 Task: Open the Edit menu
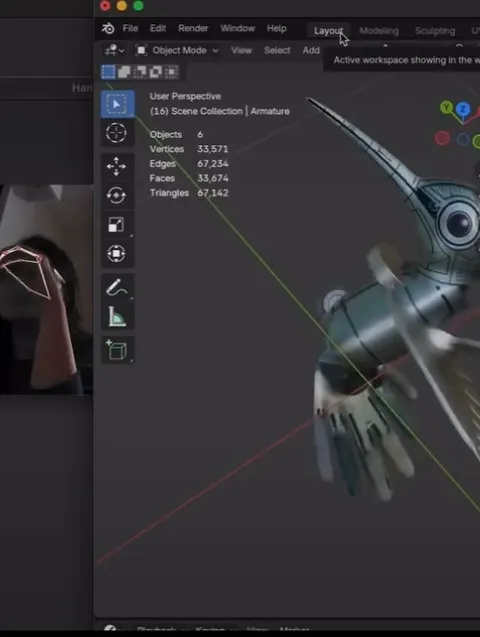(x=158, y=28)
